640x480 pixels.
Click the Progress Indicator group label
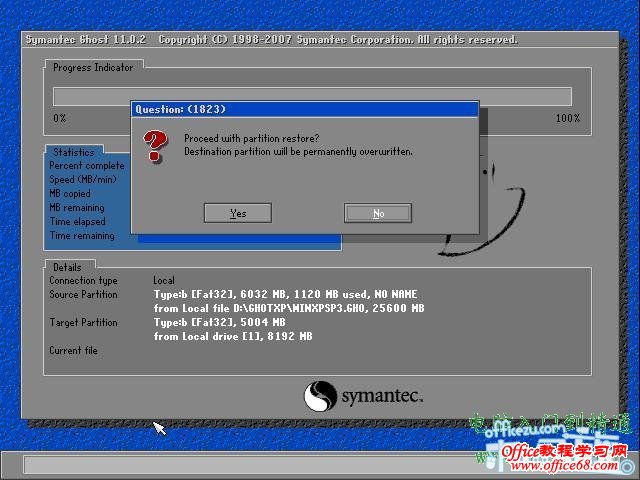(x=93, y=67)
